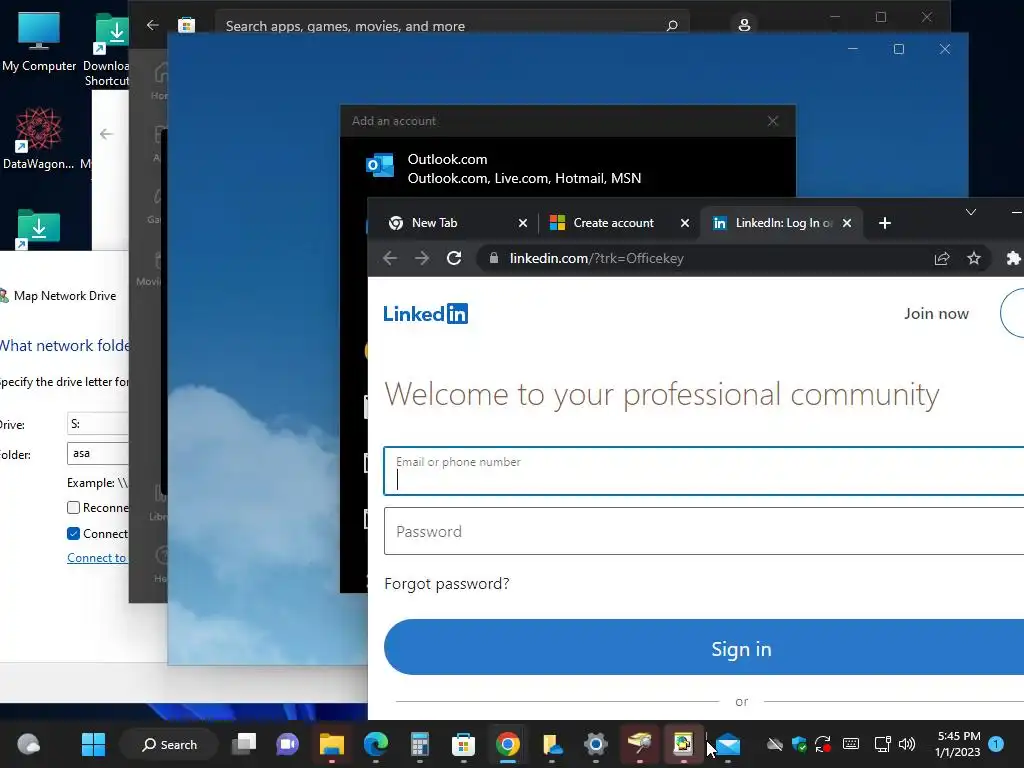Go back in the Chrome browser
1024x768 pixels.
pyautogui.click(x=390, y=259)
